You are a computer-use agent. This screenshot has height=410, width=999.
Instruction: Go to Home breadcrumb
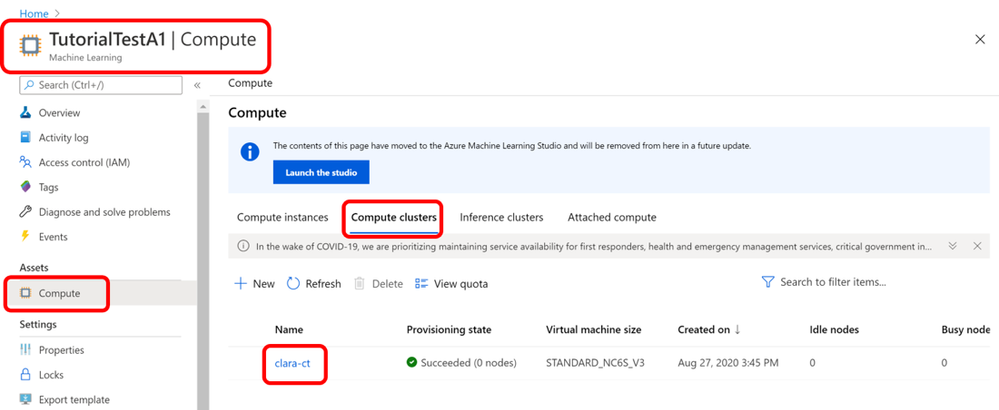pyautogui.click(x=33, y=13)
